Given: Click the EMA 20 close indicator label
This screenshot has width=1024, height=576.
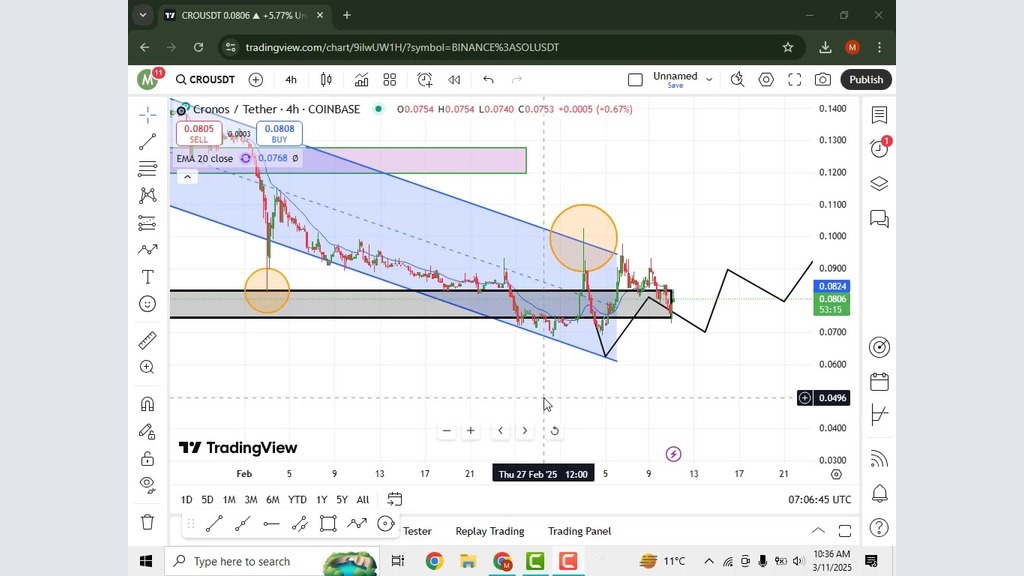Looking at the screenshot, I should [204, 158].
